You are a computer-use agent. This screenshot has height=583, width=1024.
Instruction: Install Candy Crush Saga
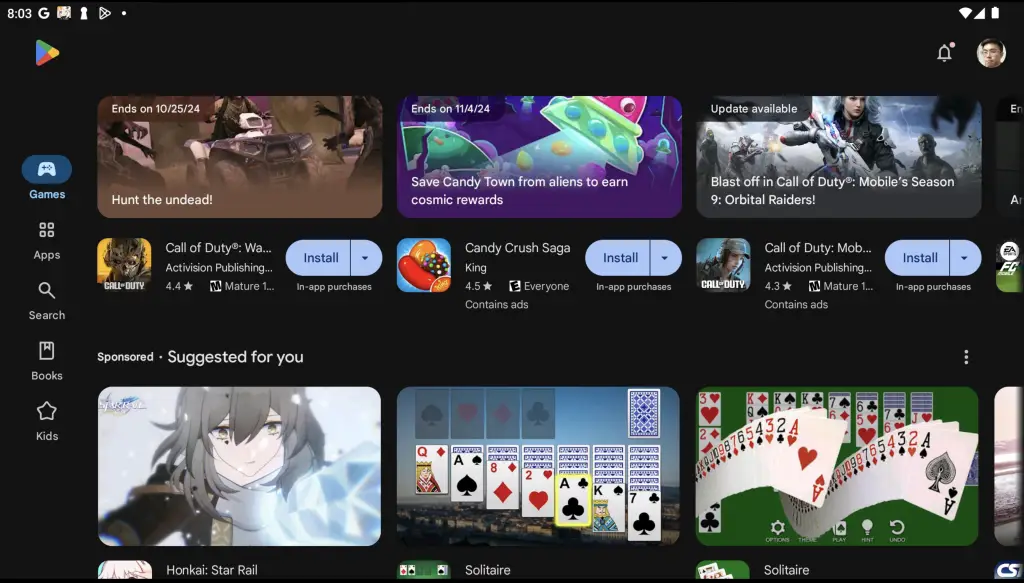[618, 258]
